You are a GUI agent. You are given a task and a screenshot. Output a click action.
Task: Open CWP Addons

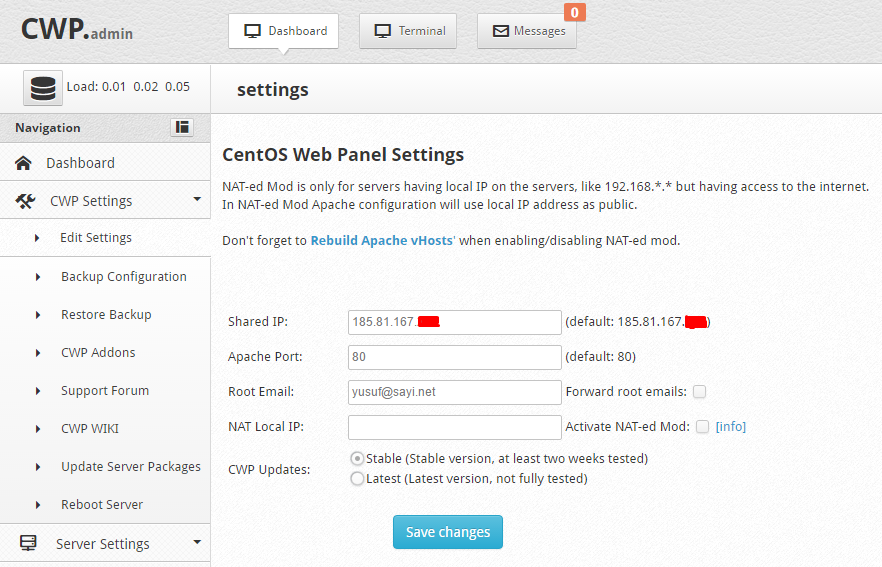98,353
